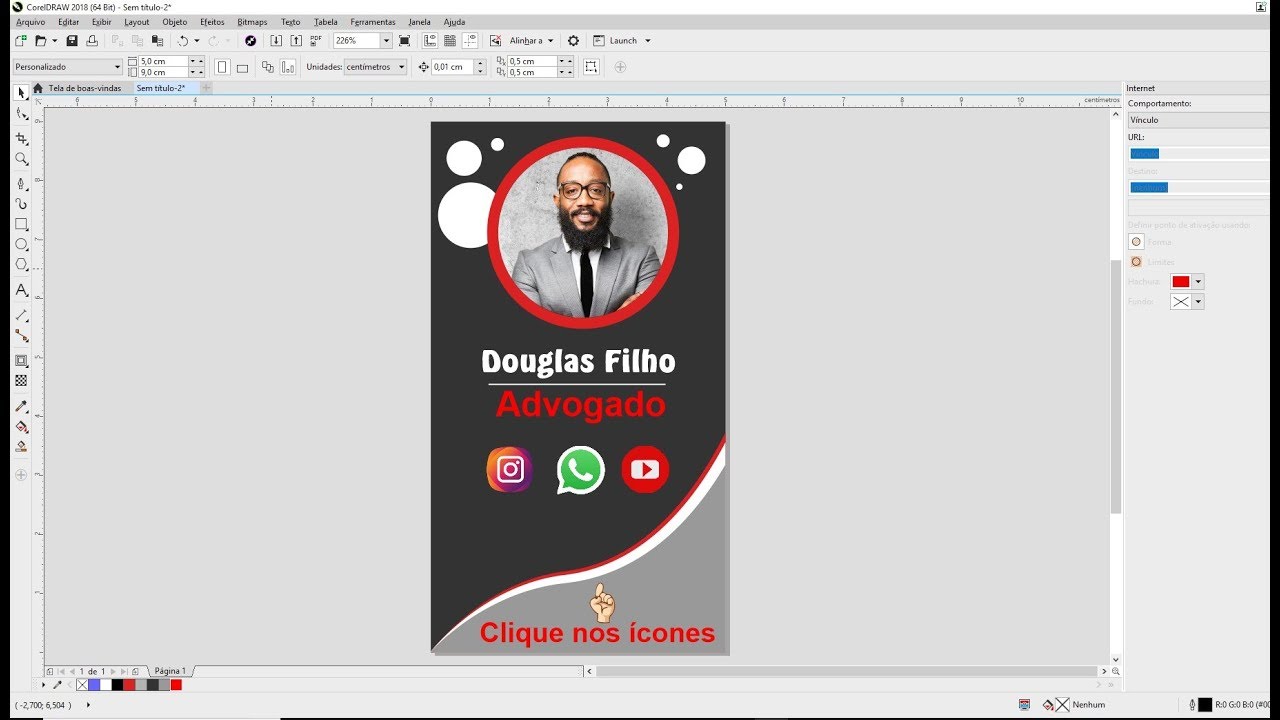
Task: Select the Interactive Fill tool
Action: pyautogui.click(x=21, y=426)
